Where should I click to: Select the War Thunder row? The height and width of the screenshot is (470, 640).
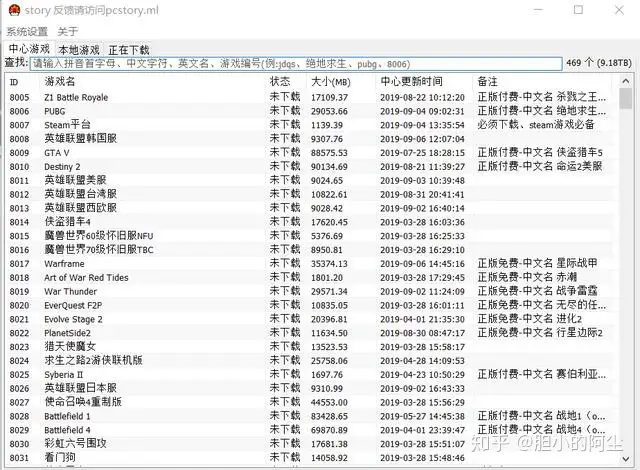[309, 291]
